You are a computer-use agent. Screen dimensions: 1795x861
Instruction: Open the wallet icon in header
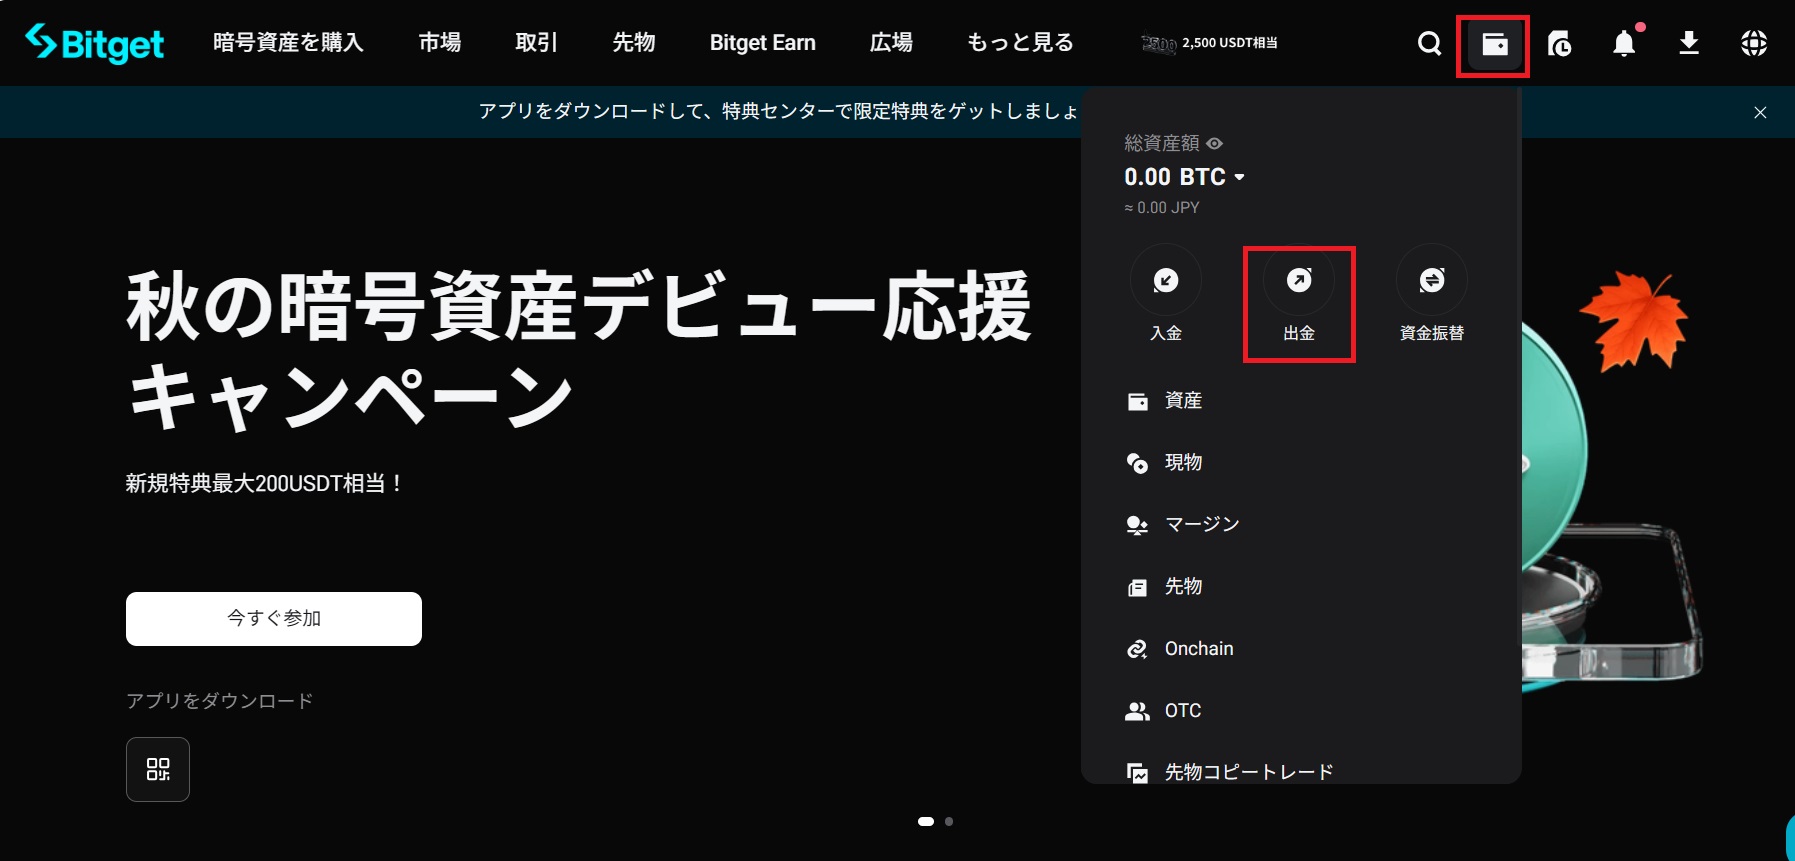pyautogui.click(x=1494, y=44)
